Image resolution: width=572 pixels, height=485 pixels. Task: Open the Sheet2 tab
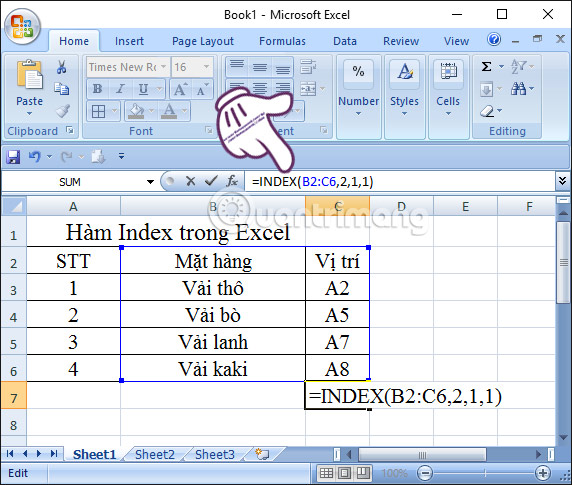pos(155,454)
